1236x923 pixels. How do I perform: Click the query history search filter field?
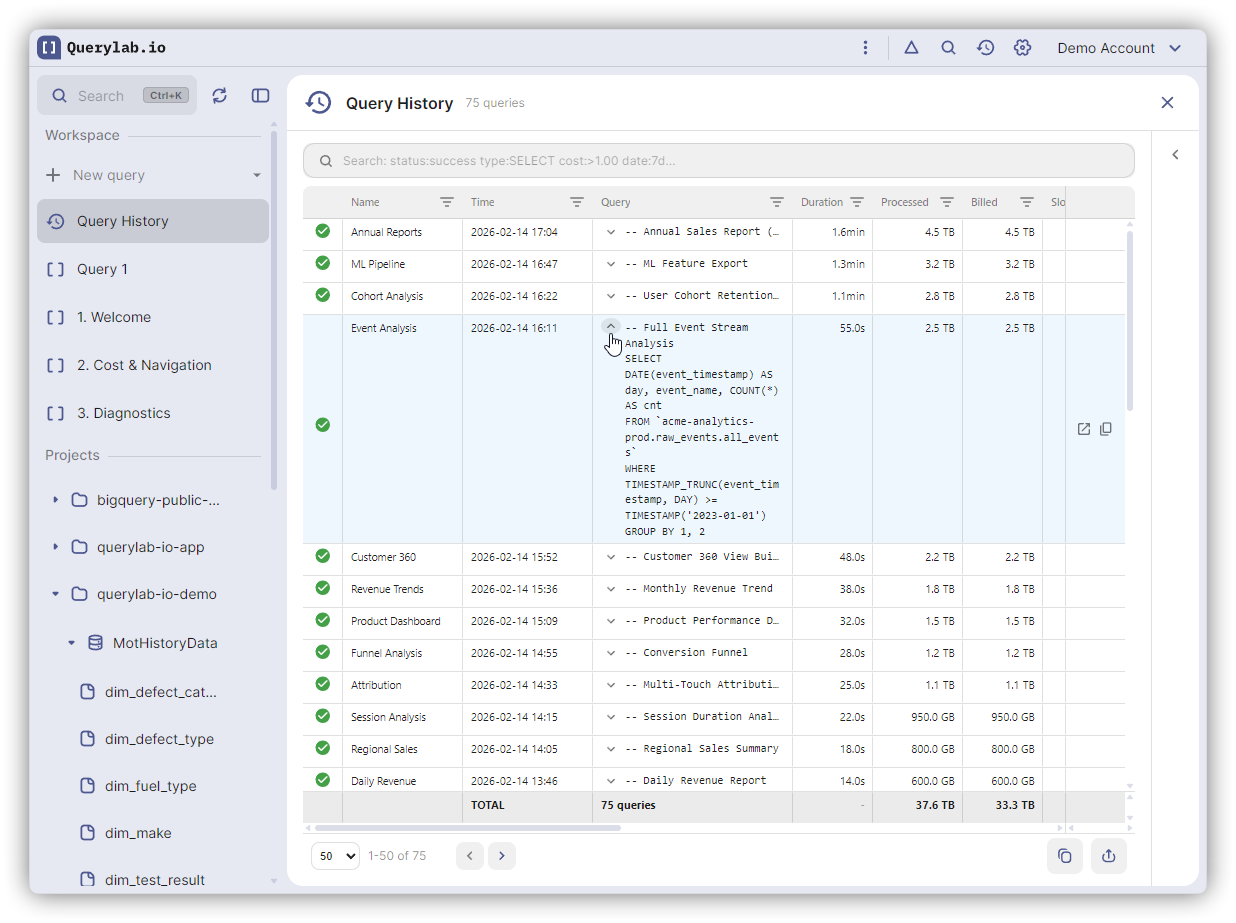coord(718,161)
